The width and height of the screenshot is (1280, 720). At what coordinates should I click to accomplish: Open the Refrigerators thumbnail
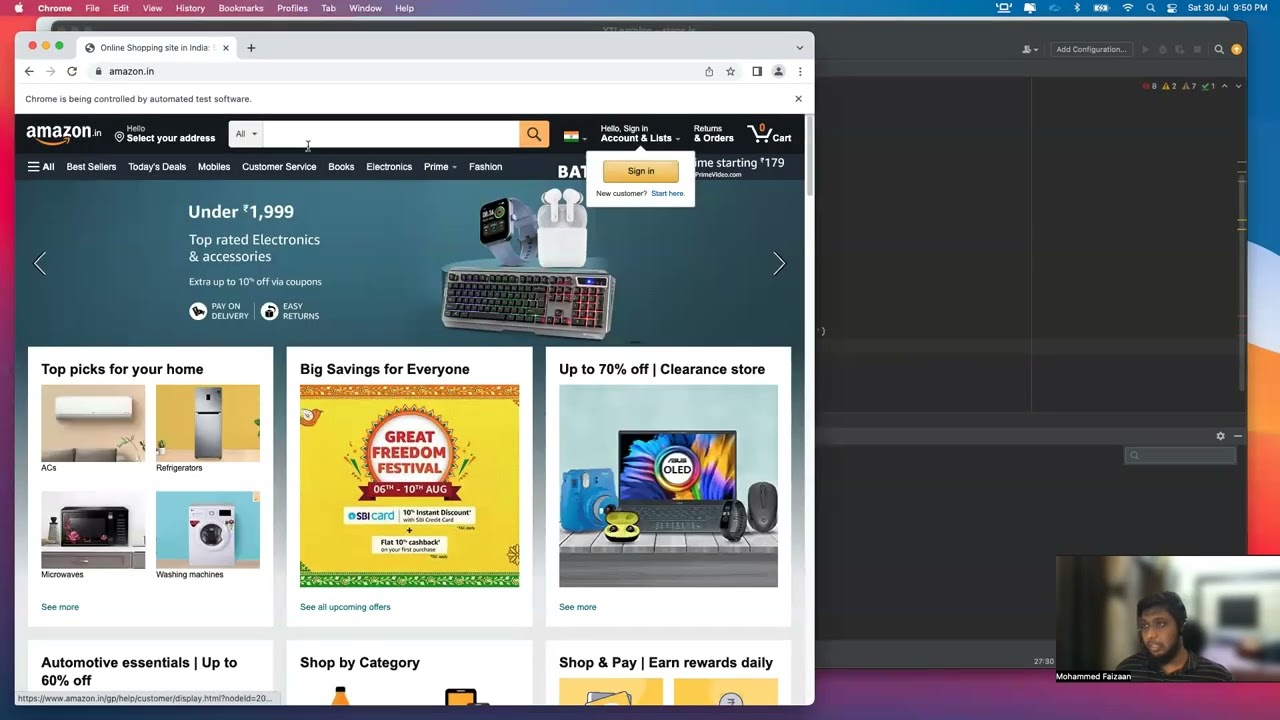click(x=207, y=423)
